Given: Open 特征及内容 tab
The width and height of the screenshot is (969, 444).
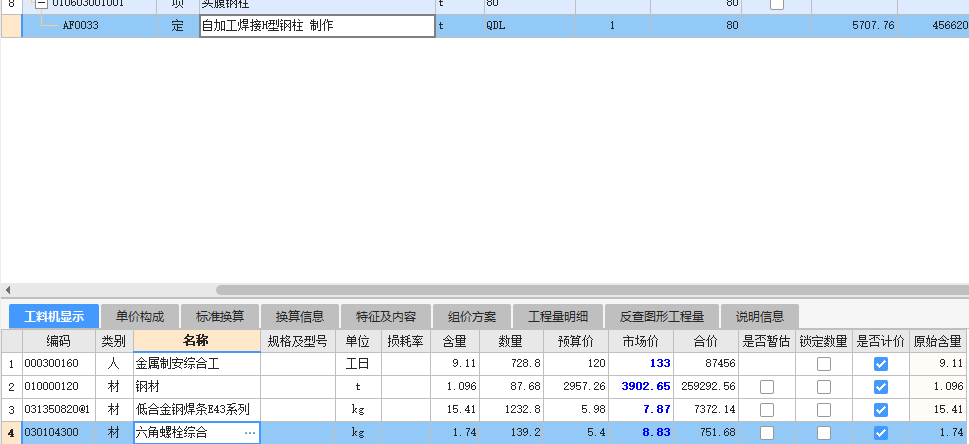Looking at the screenshot, I should (x=386, y=317).
